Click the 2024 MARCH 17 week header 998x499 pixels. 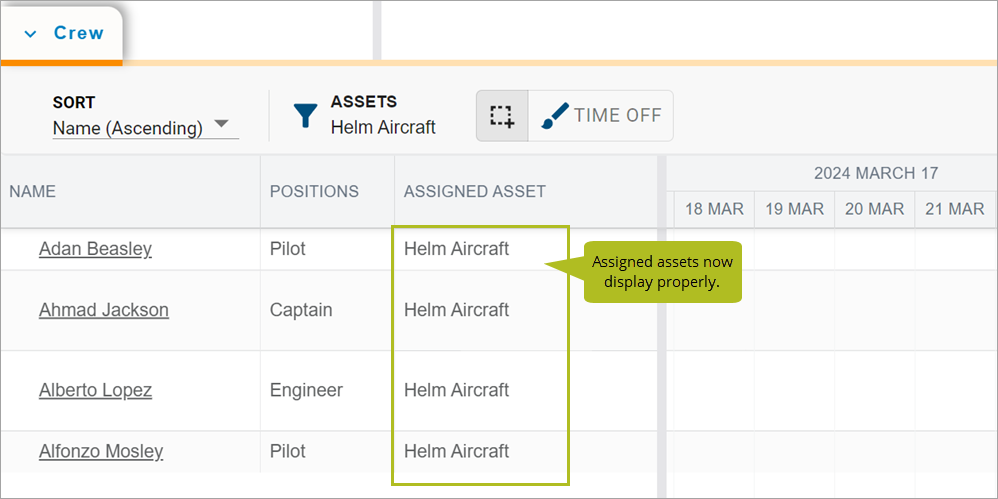(876, 173)
